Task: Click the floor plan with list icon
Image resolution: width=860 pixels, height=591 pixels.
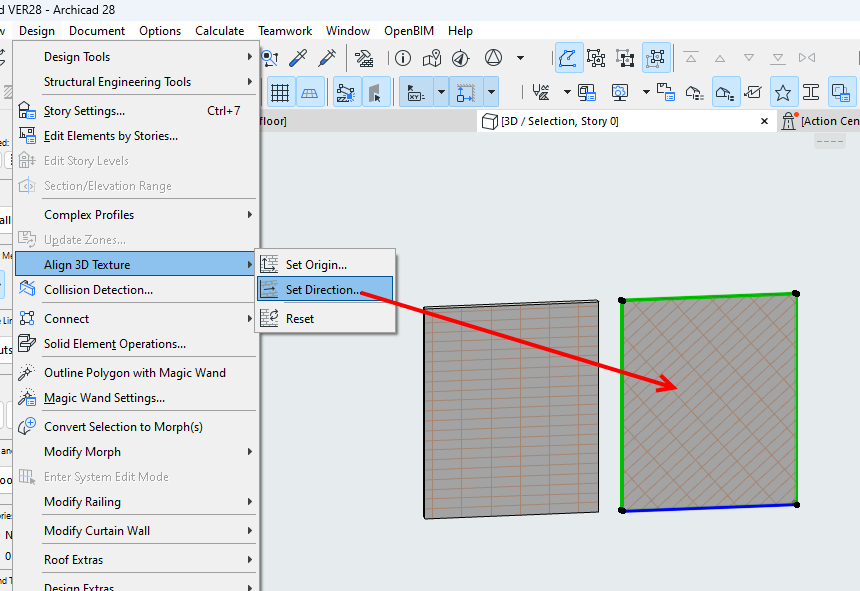Action: coord(665,92)
